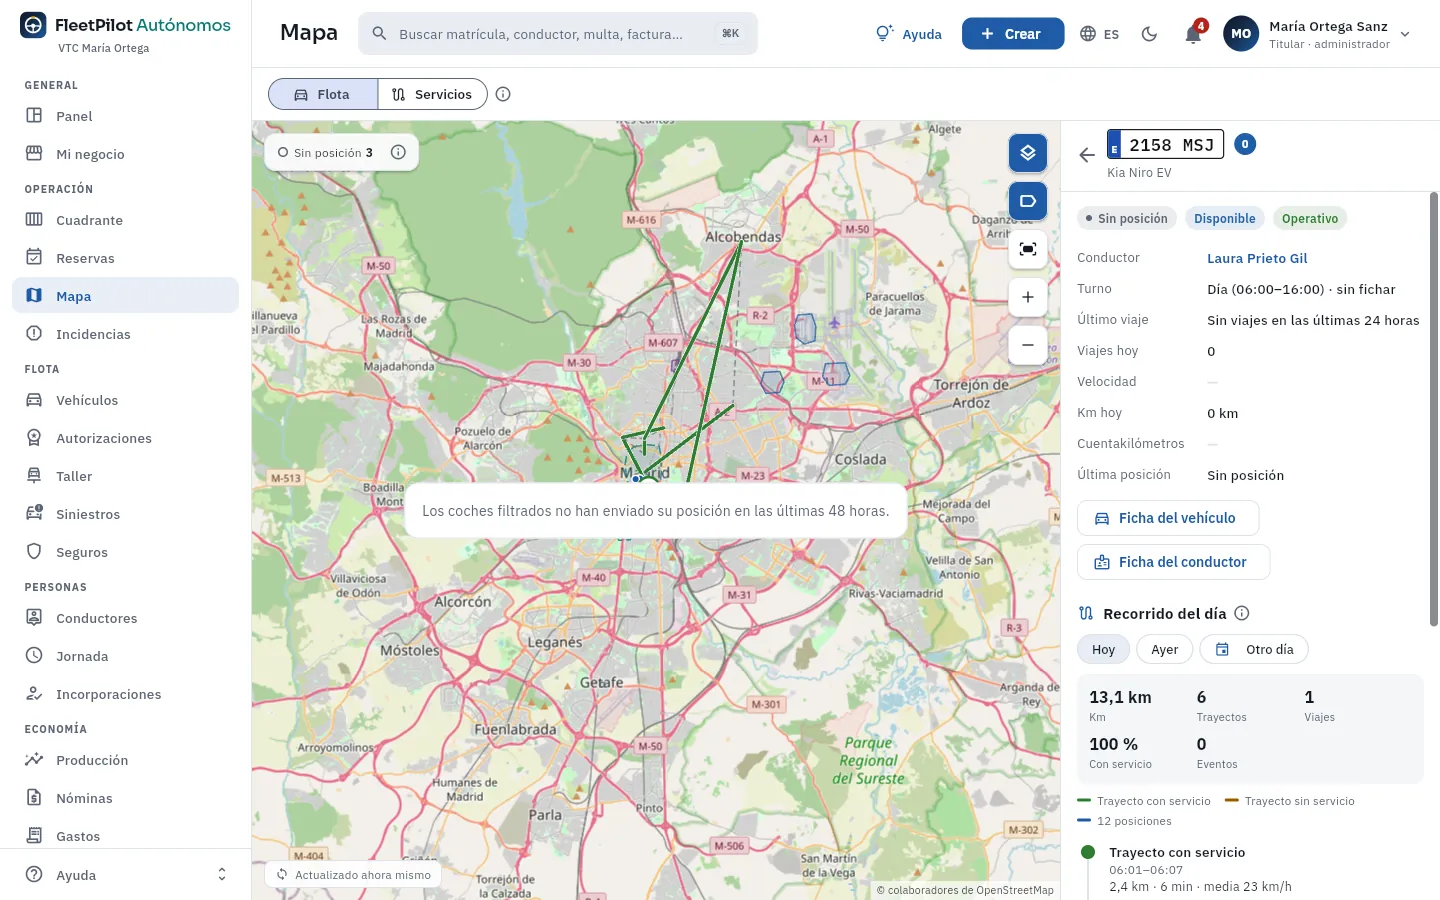
Task: Open notifications bell
Action: coord(1193,34)
